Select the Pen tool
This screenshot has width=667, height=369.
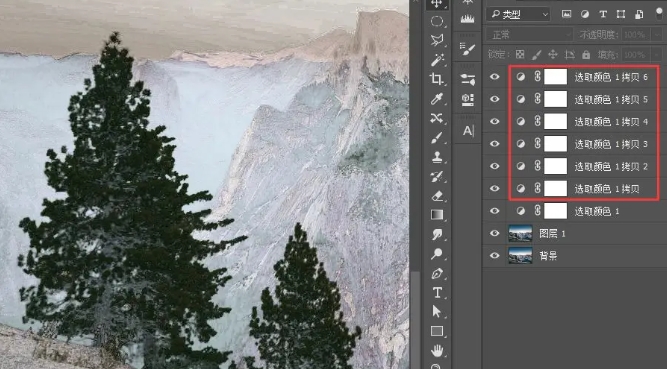click(437, 273)
